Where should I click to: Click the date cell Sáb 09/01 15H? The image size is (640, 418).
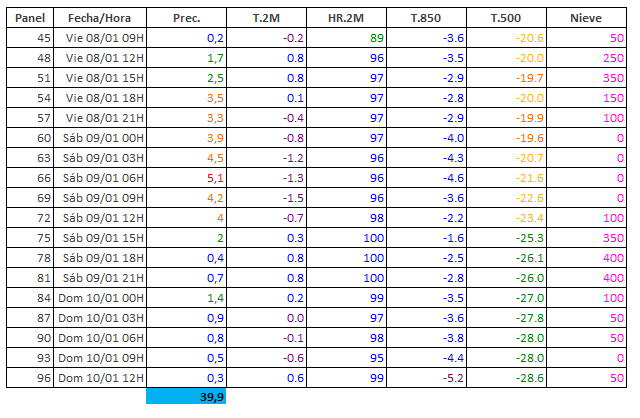point(100,238)
